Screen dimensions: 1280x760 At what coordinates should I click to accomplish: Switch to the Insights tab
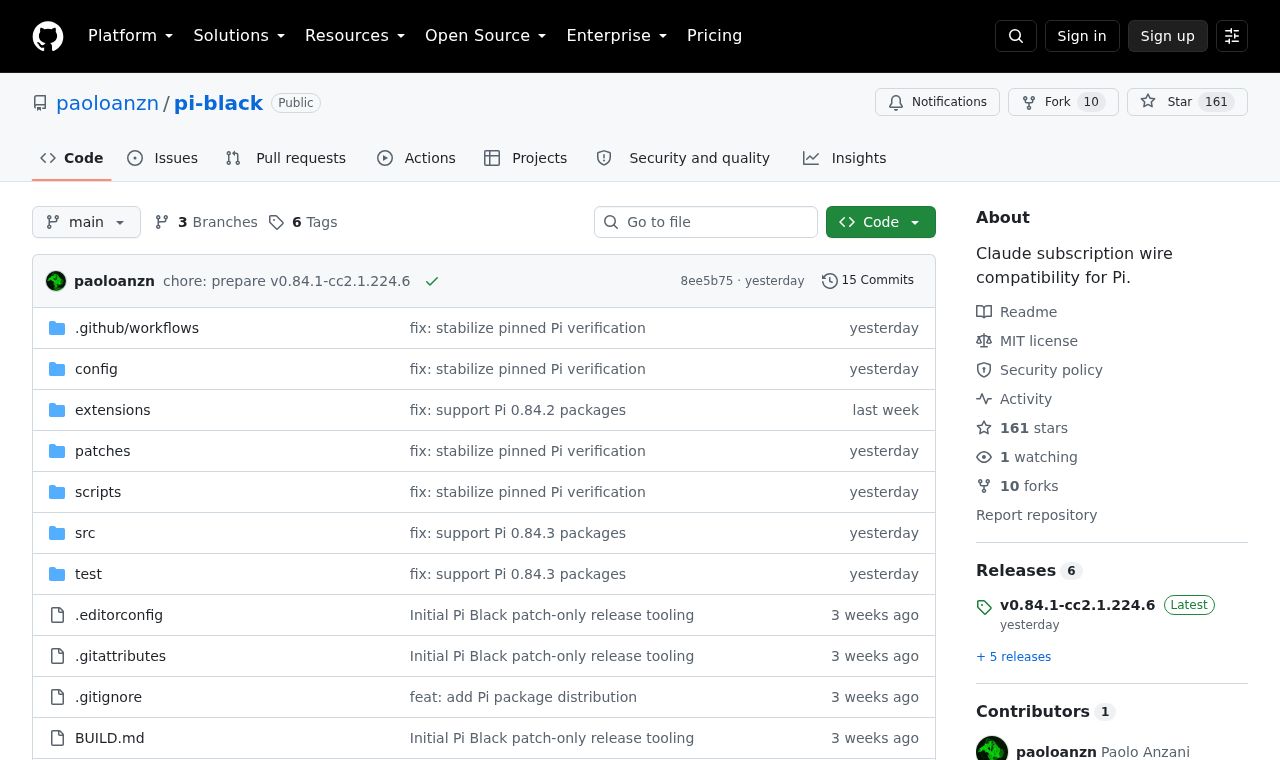(845, 158)
